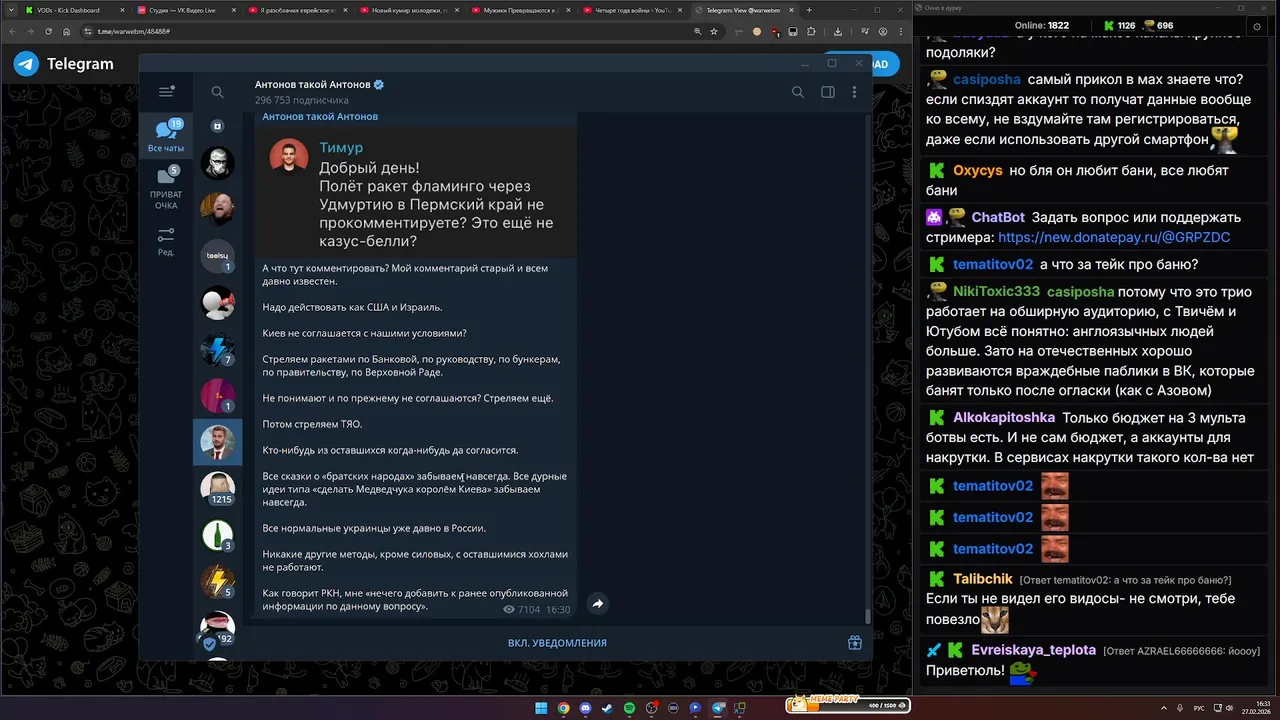The height and width of the screenshot is (720, 1280).
Task: Open the Telegram hamburger menu
Action: click(x=166, y=92)
